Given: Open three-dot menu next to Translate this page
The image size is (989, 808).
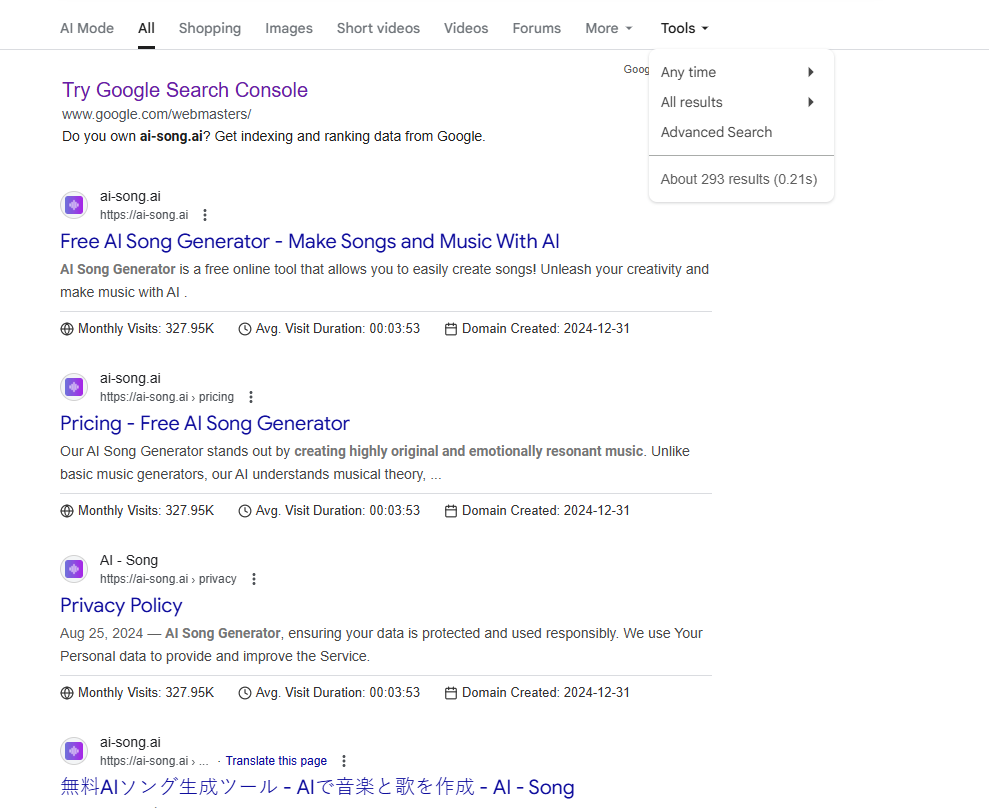Looking at the screenshot, I should (344, 761).
